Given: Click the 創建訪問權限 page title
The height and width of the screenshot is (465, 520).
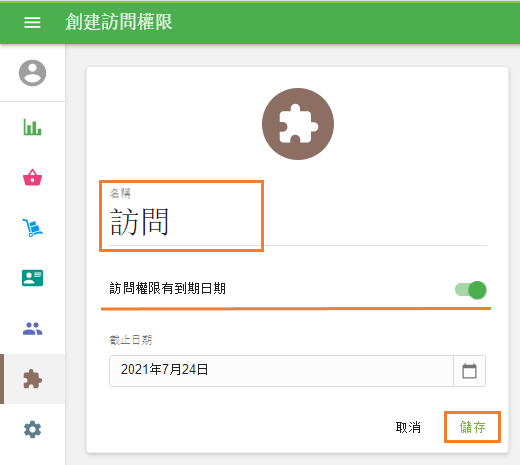Looking at the screenshot, I should (119, 22).
